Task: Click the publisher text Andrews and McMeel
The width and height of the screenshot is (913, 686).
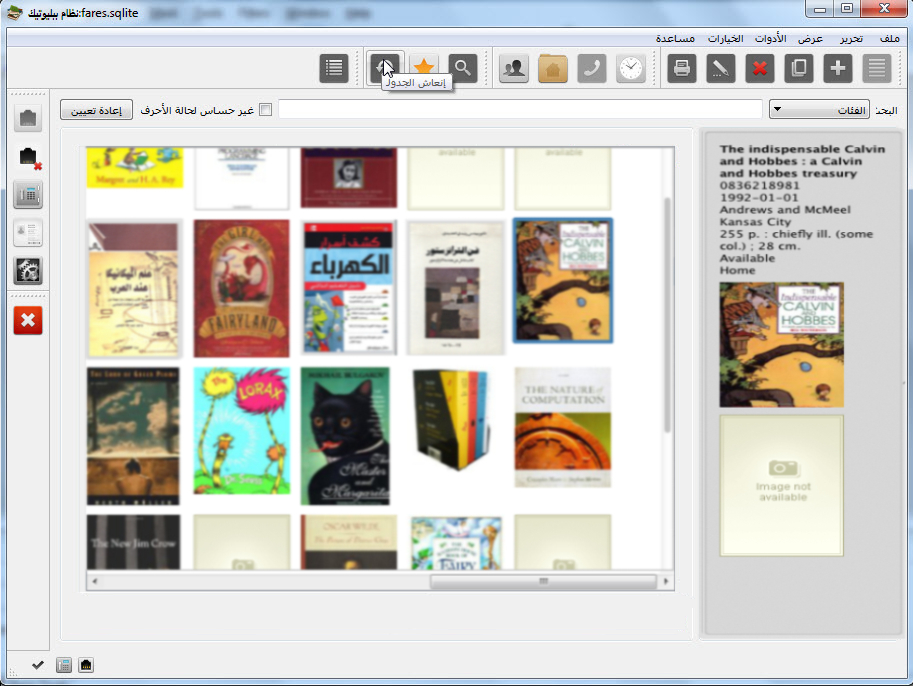Action: 785,210
